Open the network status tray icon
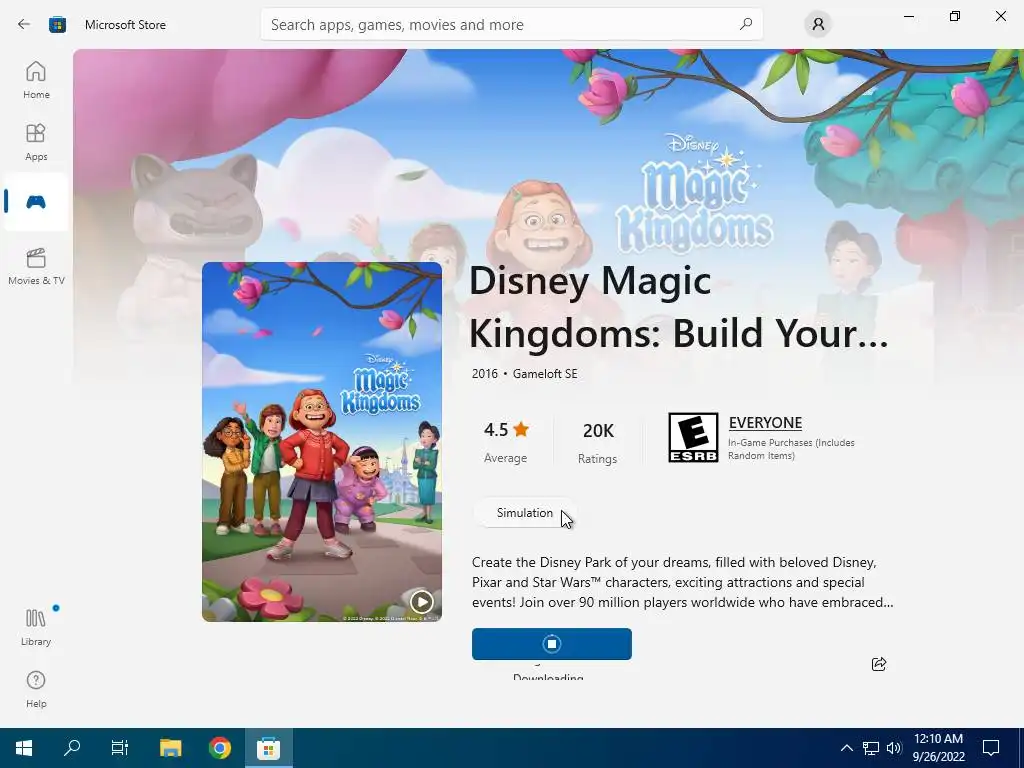Image resolution: width=1024 pixels, height=768 pixels. pyautogui.click(x=871, y=748)
